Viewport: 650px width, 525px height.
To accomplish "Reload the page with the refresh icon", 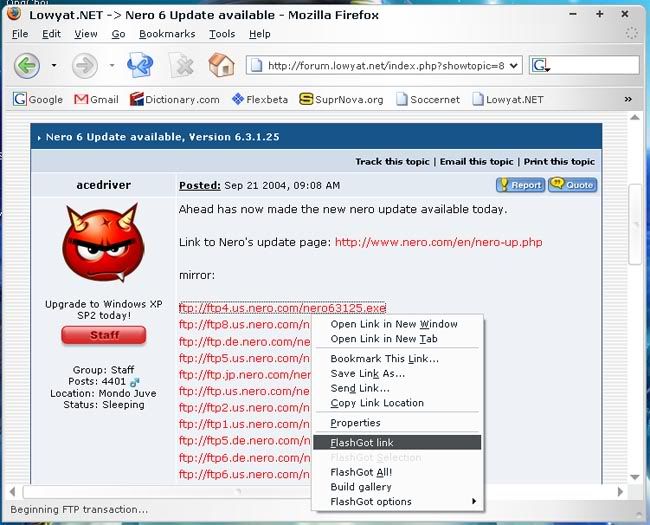I will coord(140,65).
